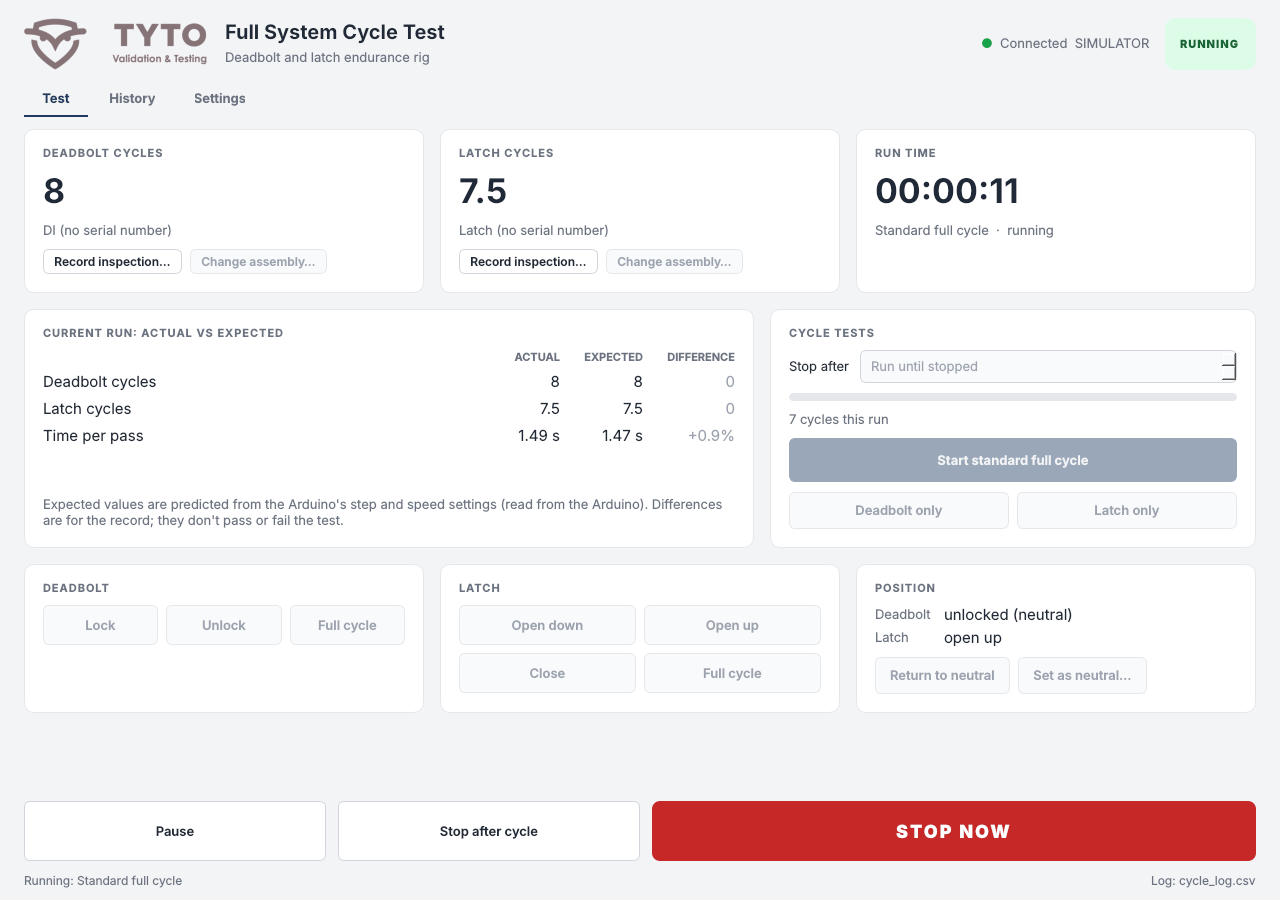Click the RUNNING status badge
The width and height of the screenshot is (1280, 900).
tap(1210, 44)
